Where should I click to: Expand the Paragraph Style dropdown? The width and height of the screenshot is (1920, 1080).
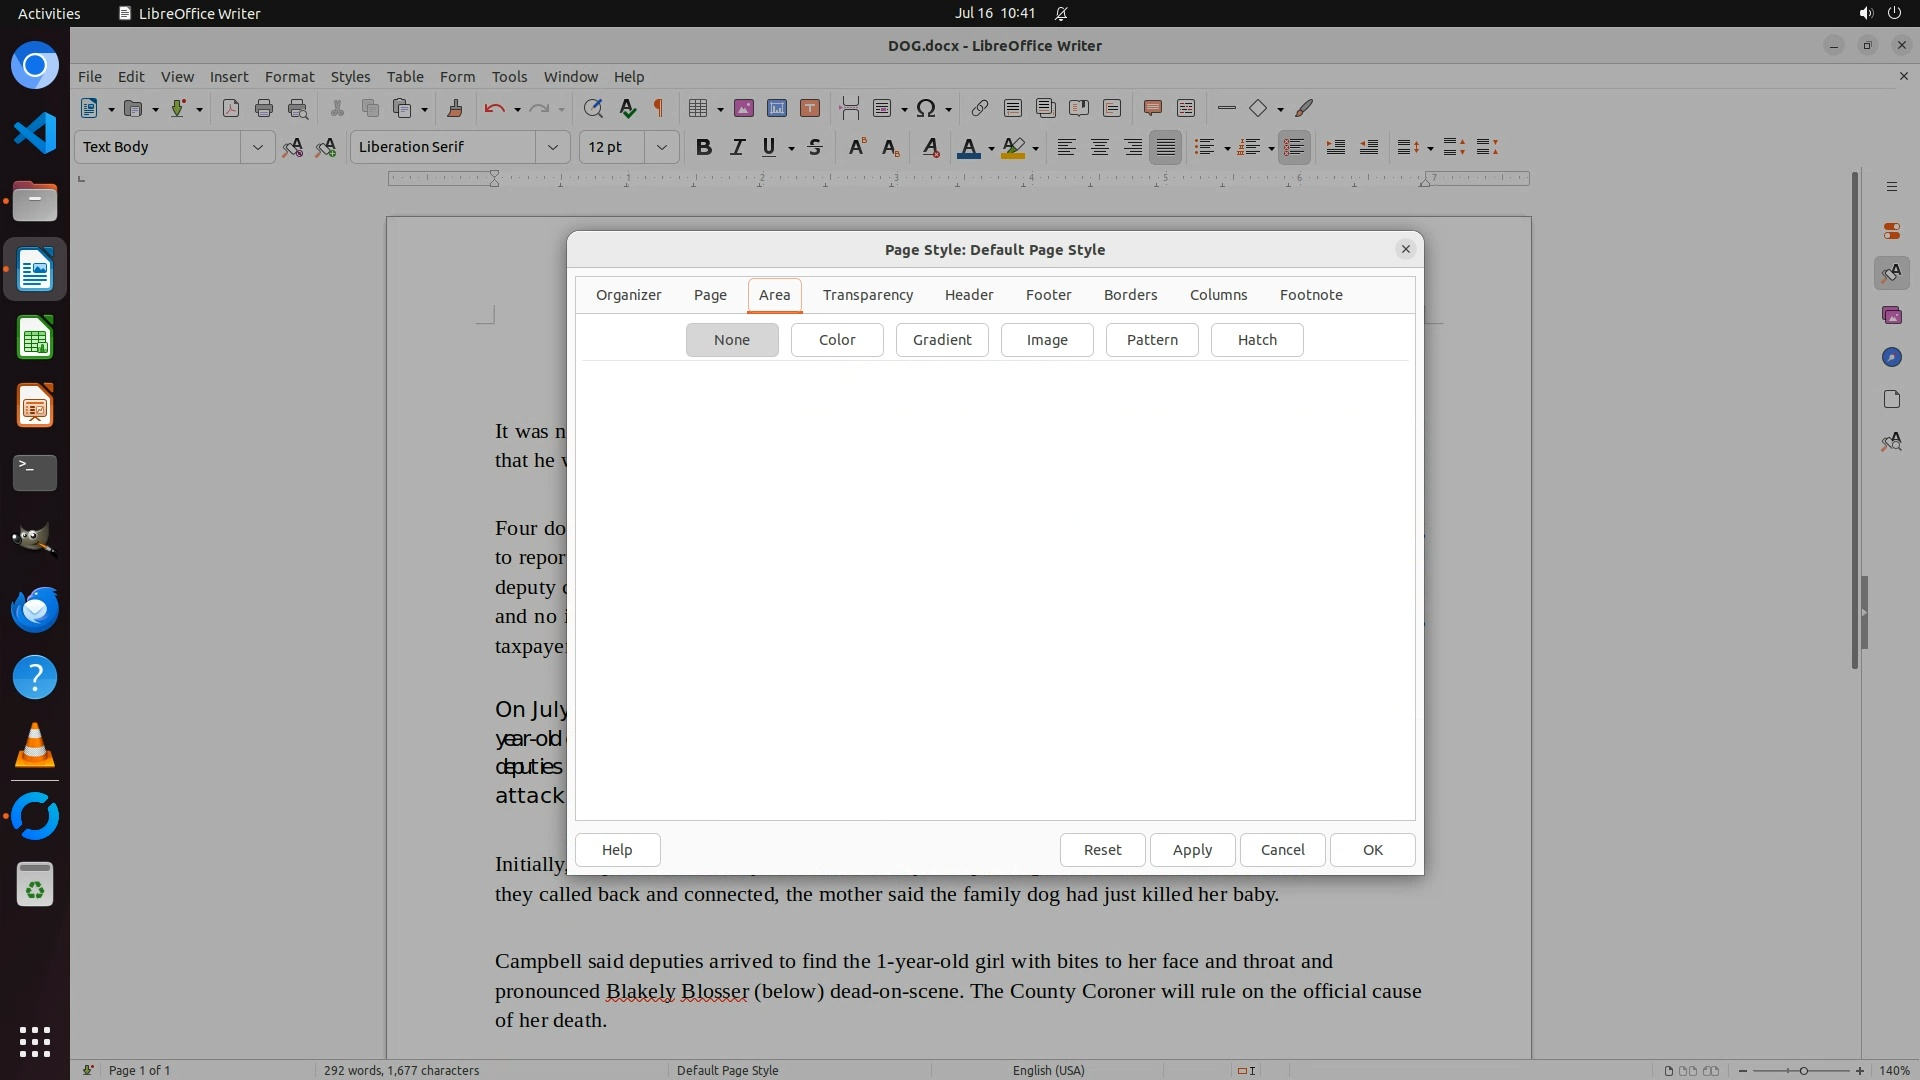(x=257, y=147)
